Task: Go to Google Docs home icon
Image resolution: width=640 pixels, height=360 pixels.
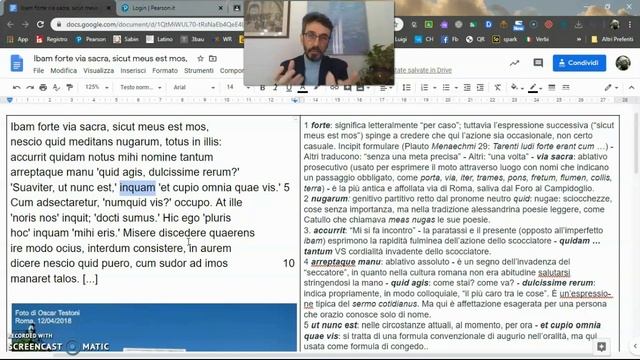Action: (17, 64)
